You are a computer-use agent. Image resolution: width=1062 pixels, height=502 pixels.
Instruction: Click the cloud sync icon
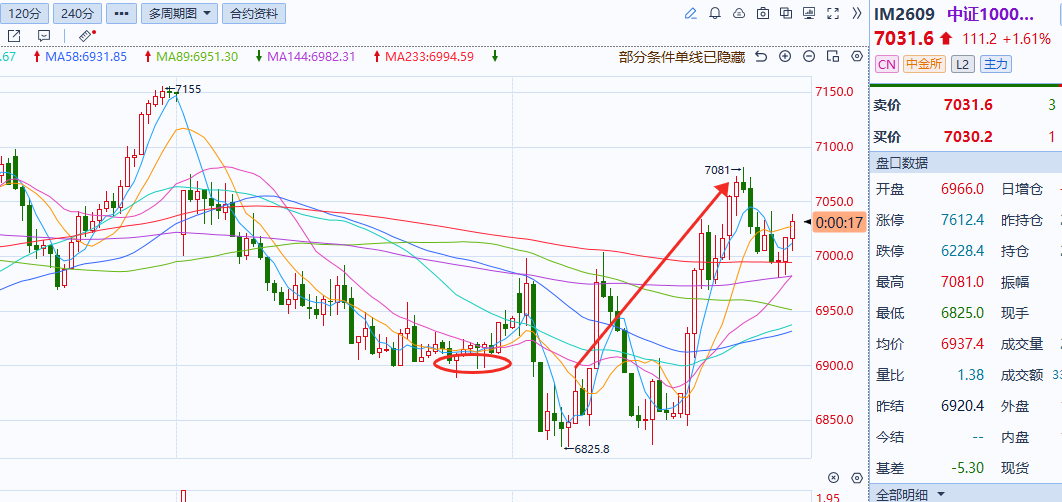[x=738, y=13]
